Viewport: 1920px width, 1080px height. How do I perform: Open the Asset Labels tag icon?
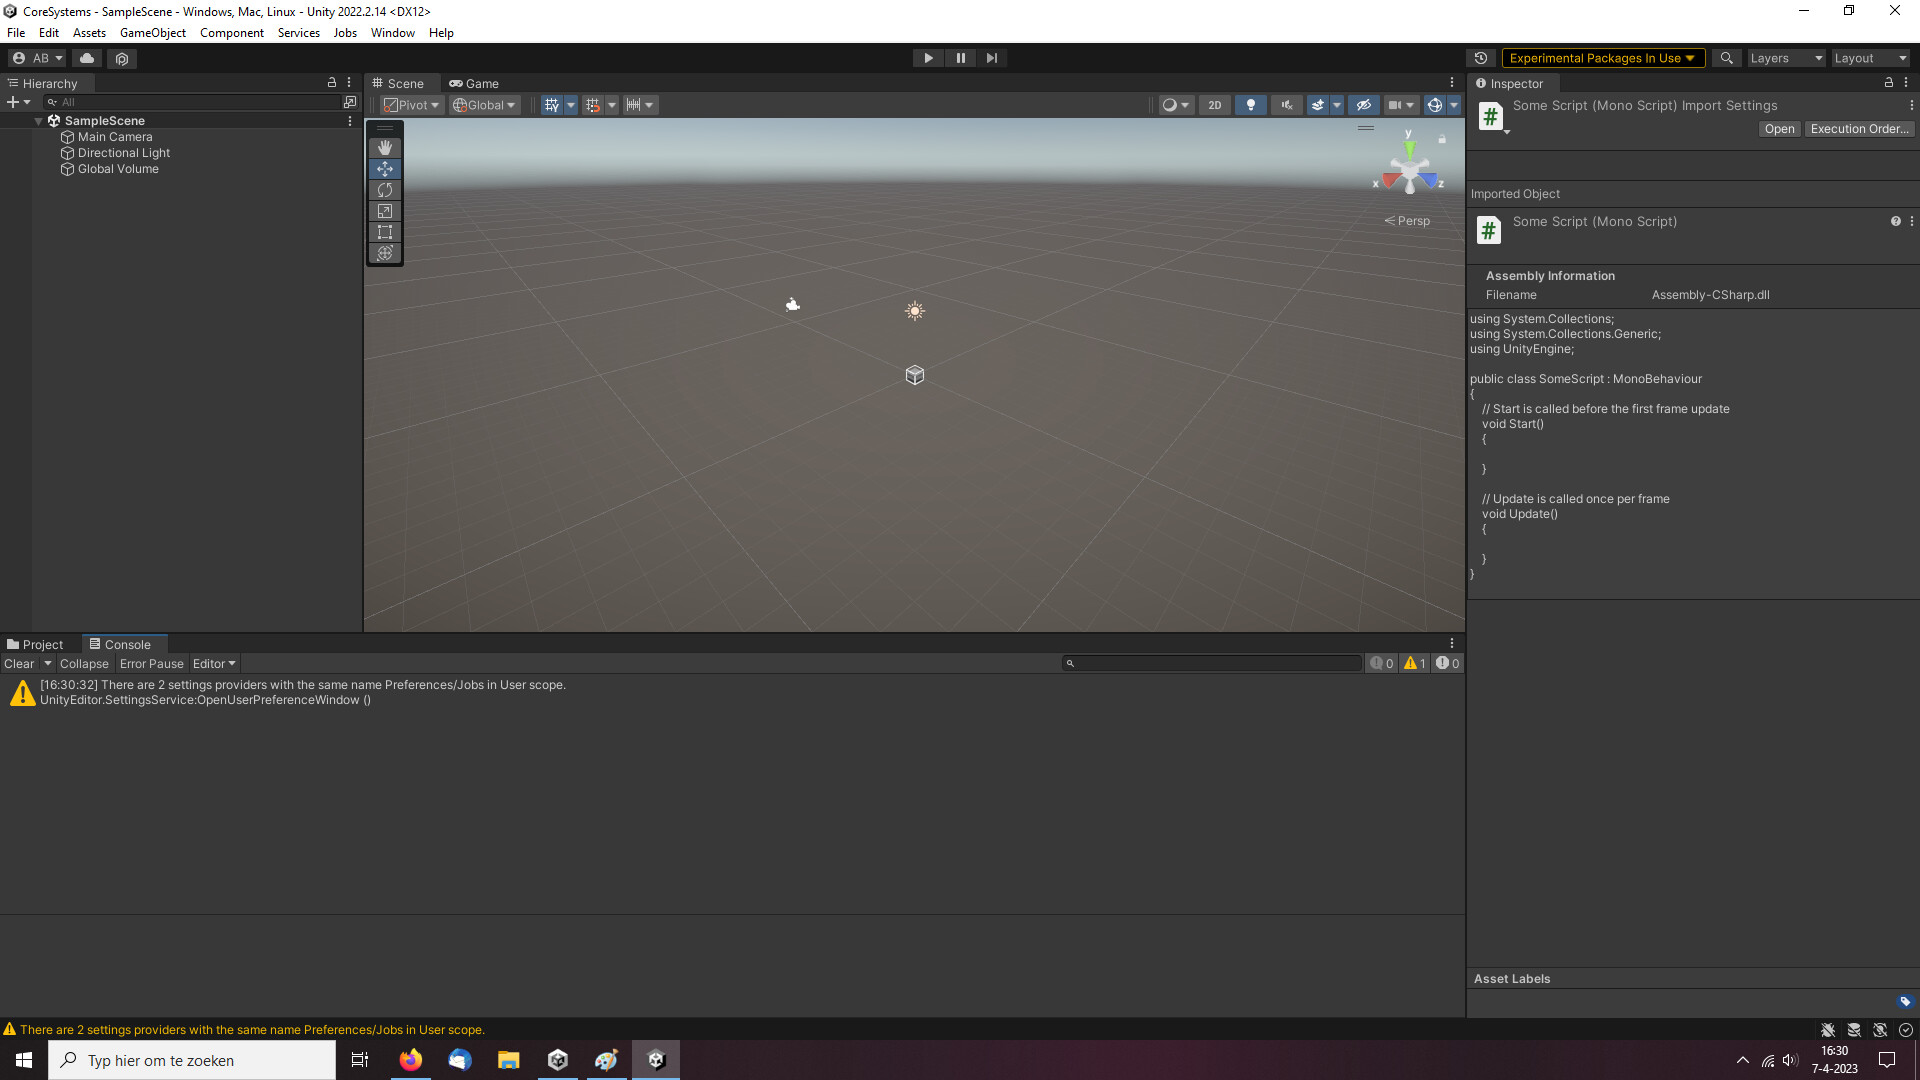tap(1905, 1001)
